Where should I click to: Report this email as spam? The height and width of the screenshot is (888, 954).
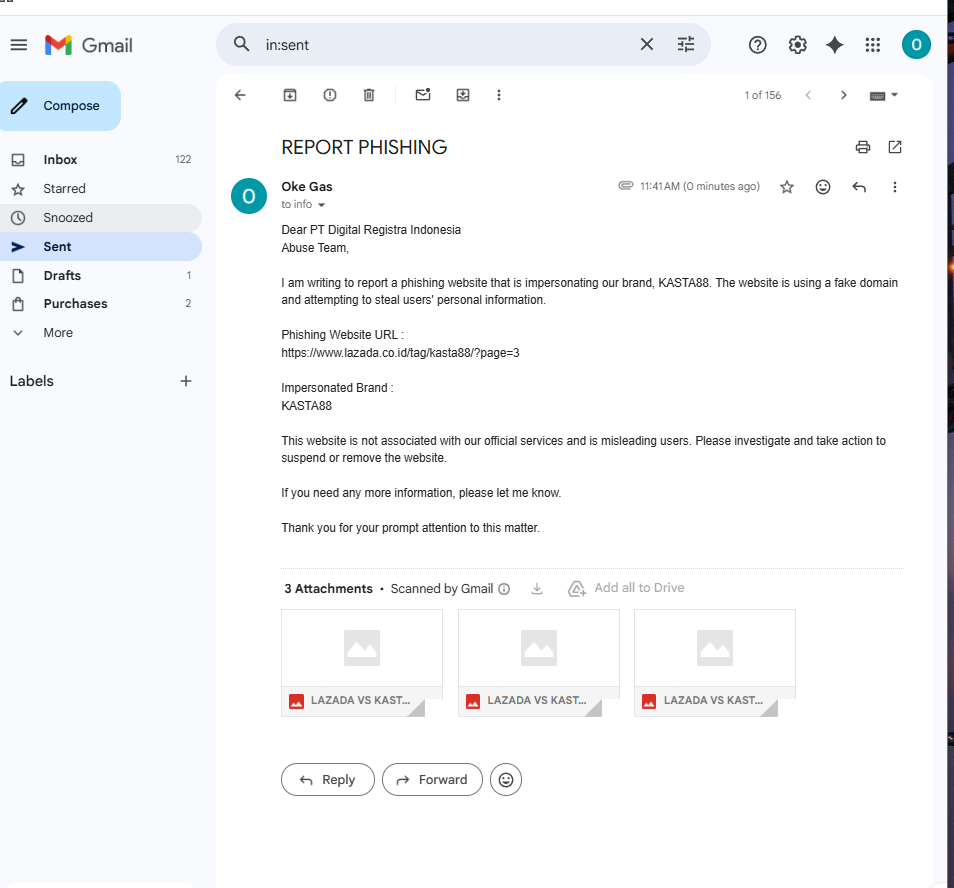point(330,95)
